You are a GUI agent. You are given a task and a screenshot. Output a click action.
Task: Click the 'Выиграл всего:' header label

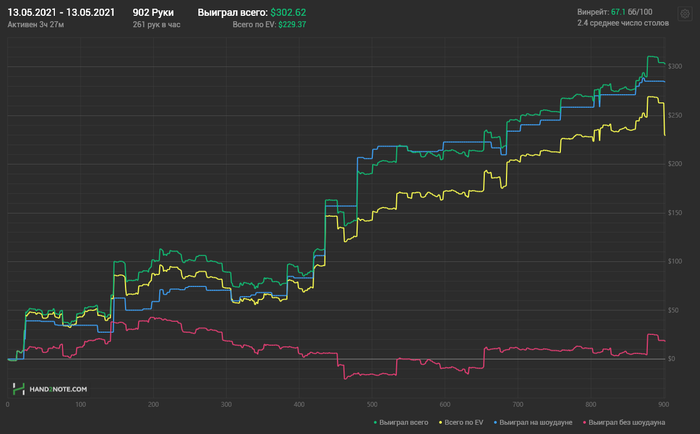233,13
